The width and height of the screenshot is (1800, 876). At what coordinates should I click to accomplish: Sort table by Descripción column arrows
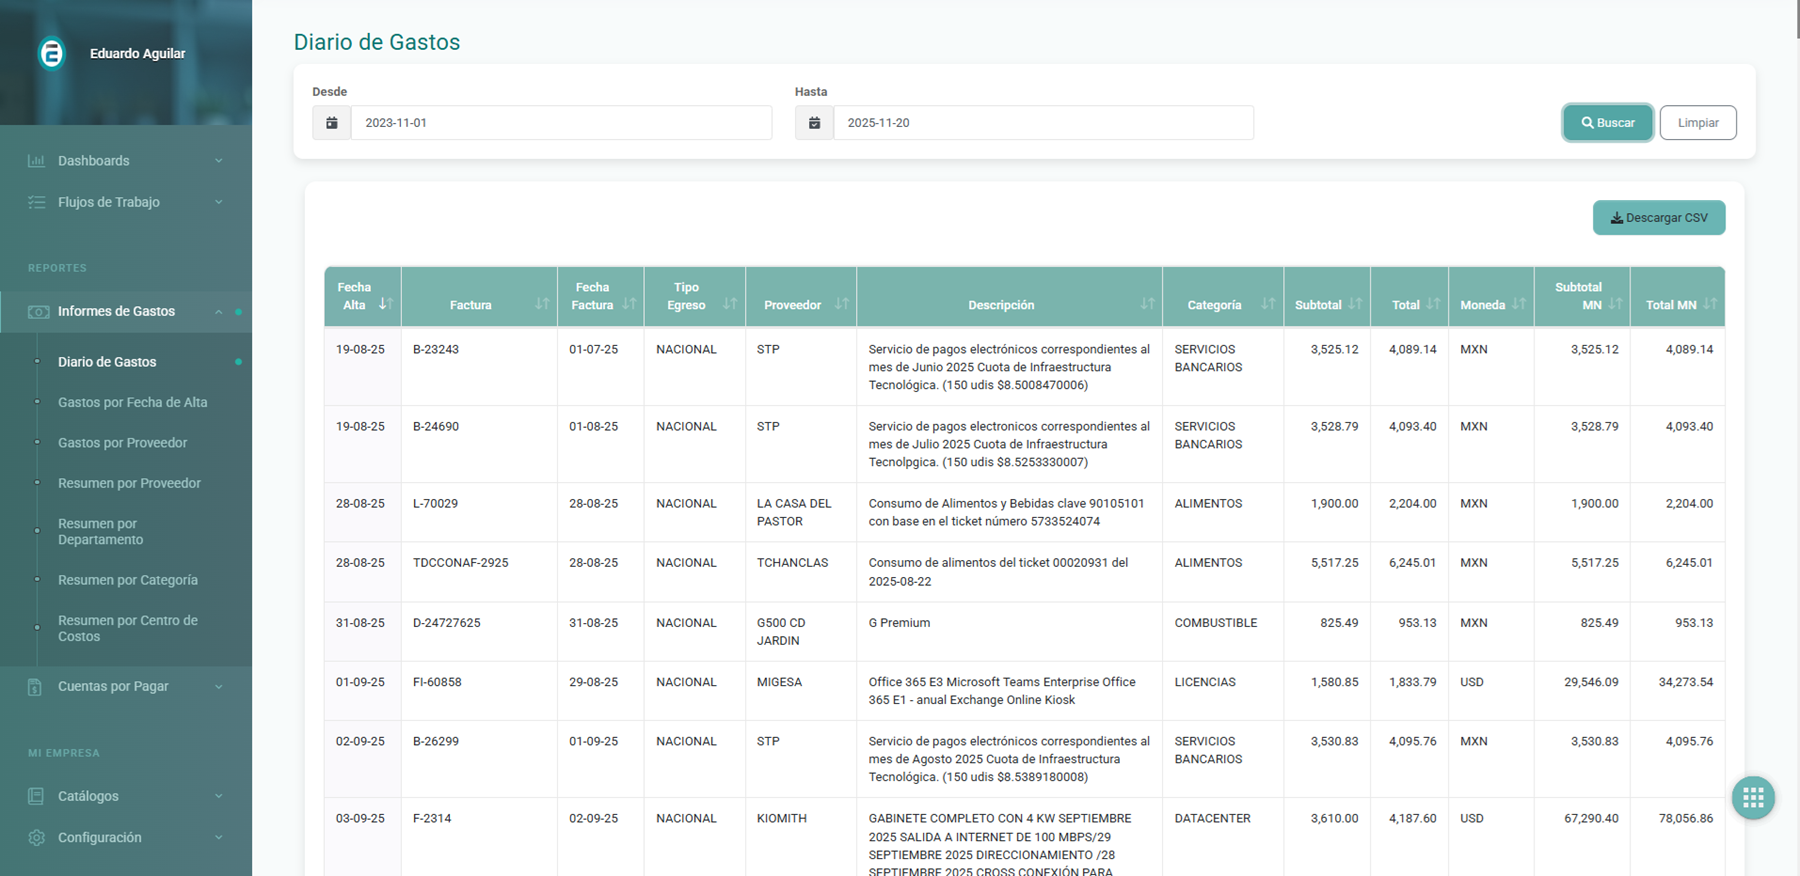(1147, 304)
